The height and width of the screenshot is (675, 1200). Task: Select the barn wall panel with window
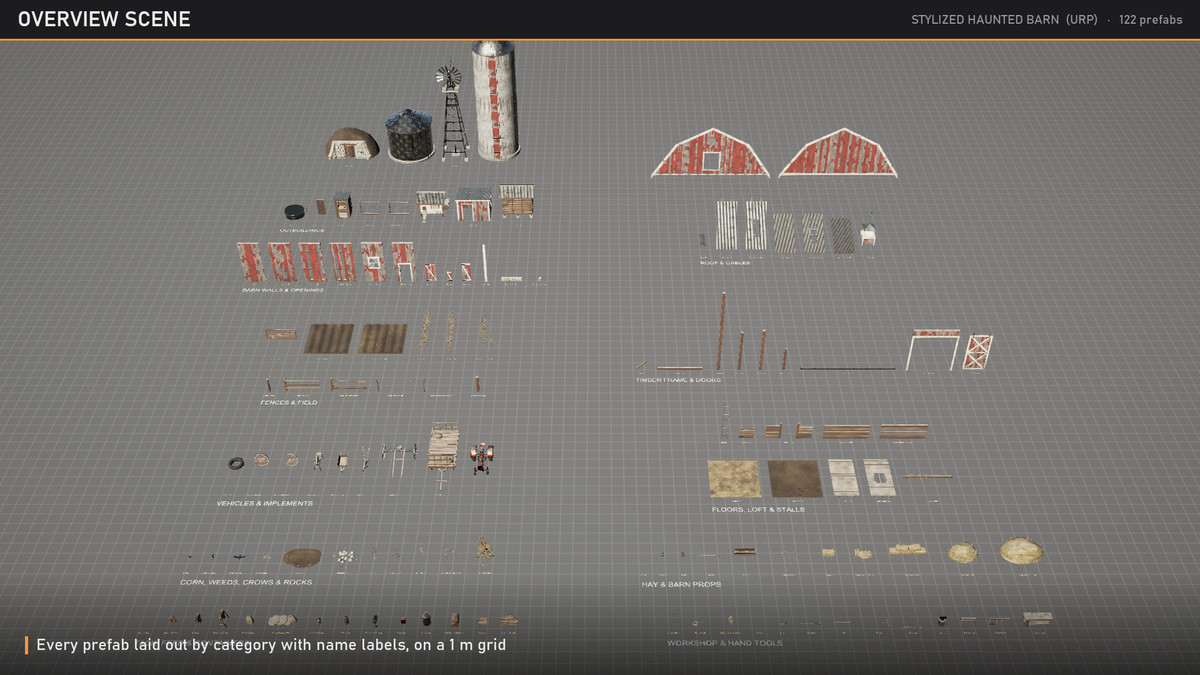pos(373,262)
